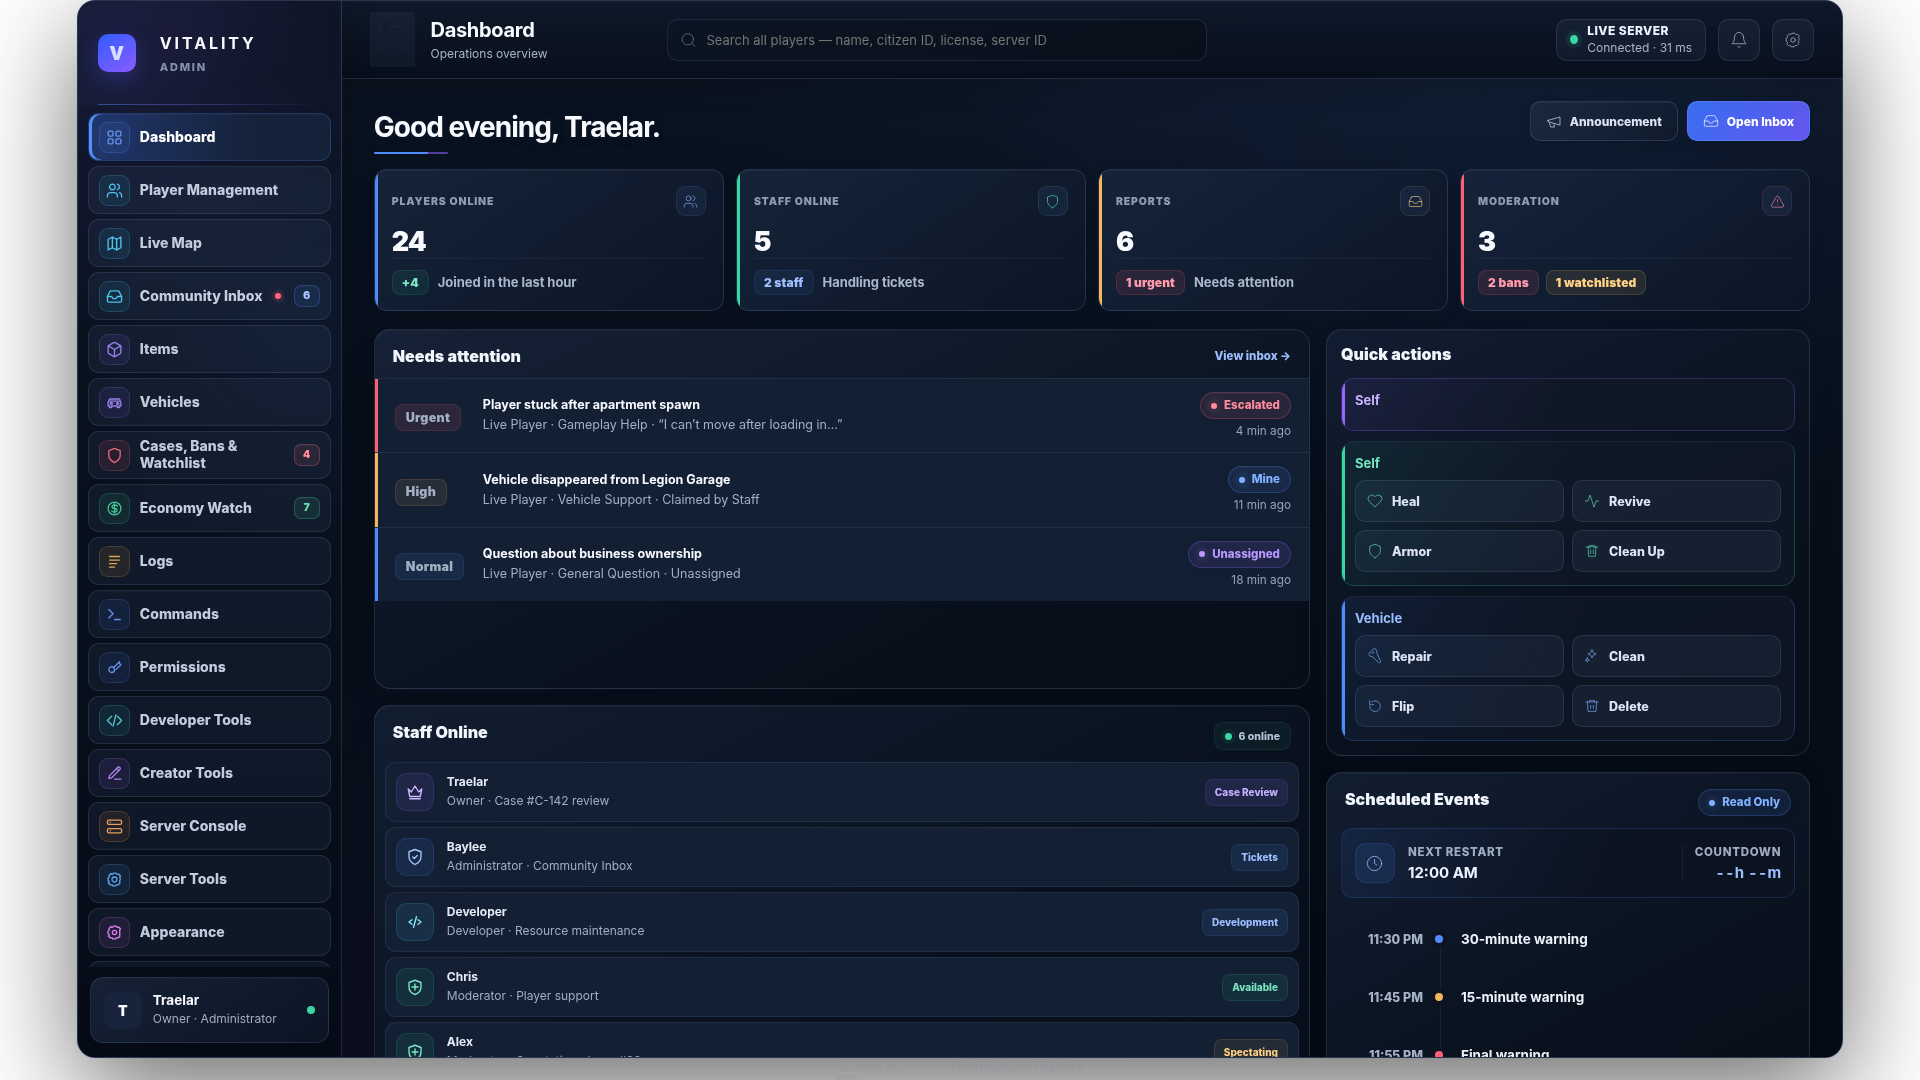
Task: Collapse the Vehicle quick actions header
Action: point(1378,618)
